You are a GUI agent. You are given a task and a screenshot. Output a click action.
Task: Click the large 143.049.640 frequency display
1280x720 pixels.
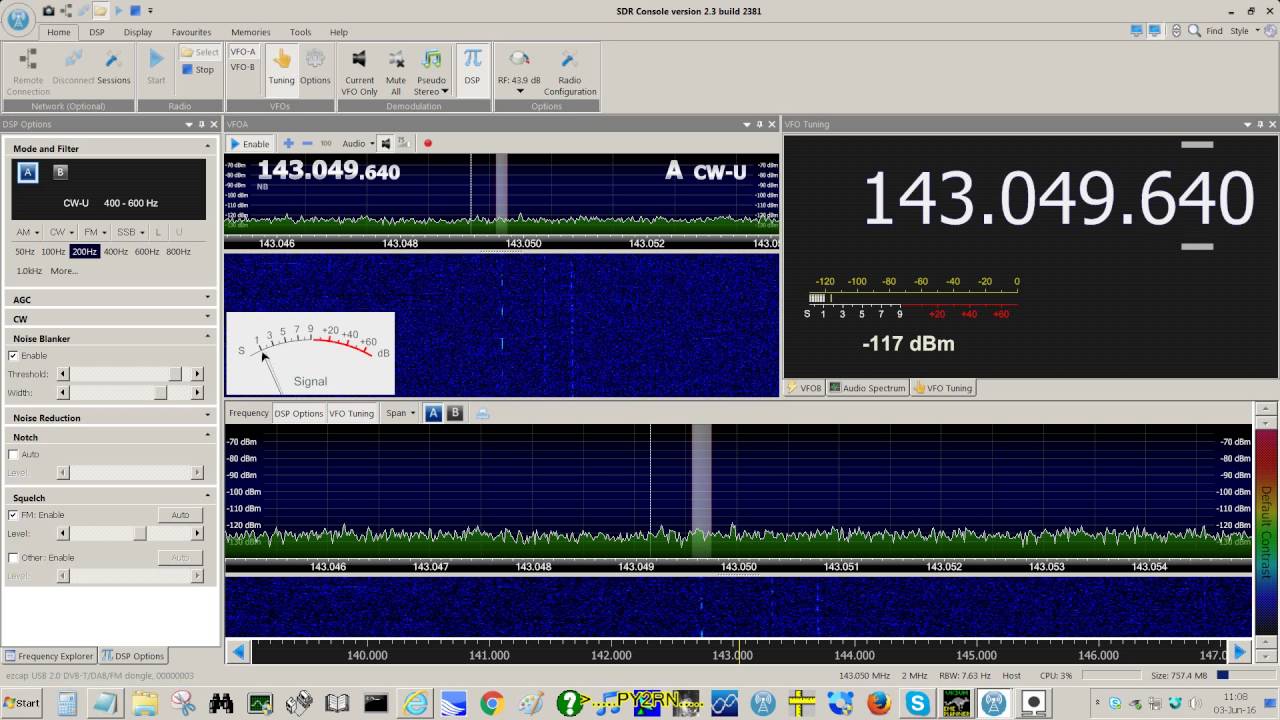click(1058, 198)
